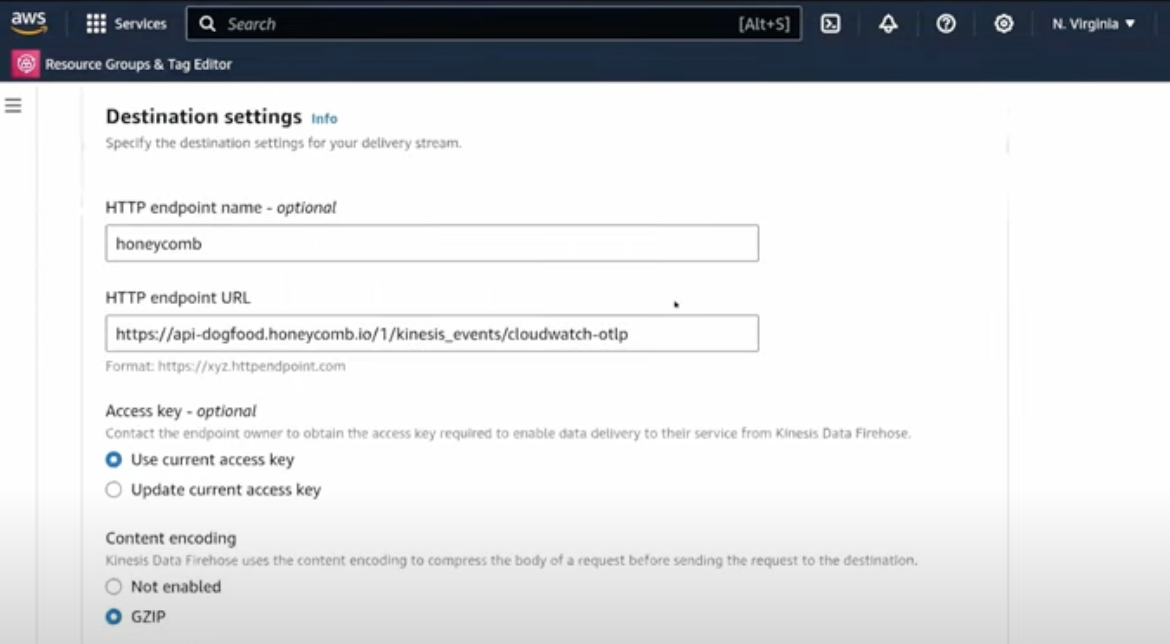
Task: Open the account settings gear
Action: 1003,23
